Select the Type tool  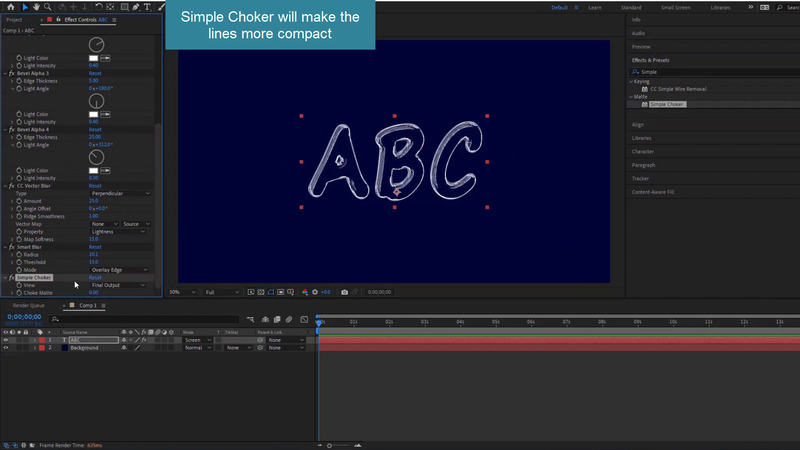point(148,7)
